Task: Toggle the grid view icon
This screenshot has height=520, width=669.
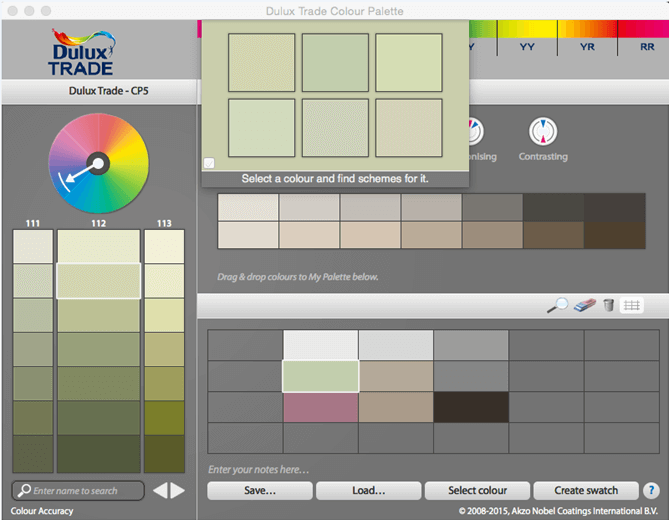Action: (x=631, y=305)
